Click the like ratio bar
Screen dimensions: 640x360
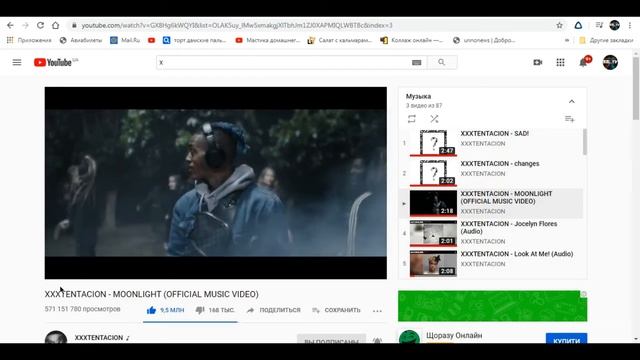coord(190,322)
